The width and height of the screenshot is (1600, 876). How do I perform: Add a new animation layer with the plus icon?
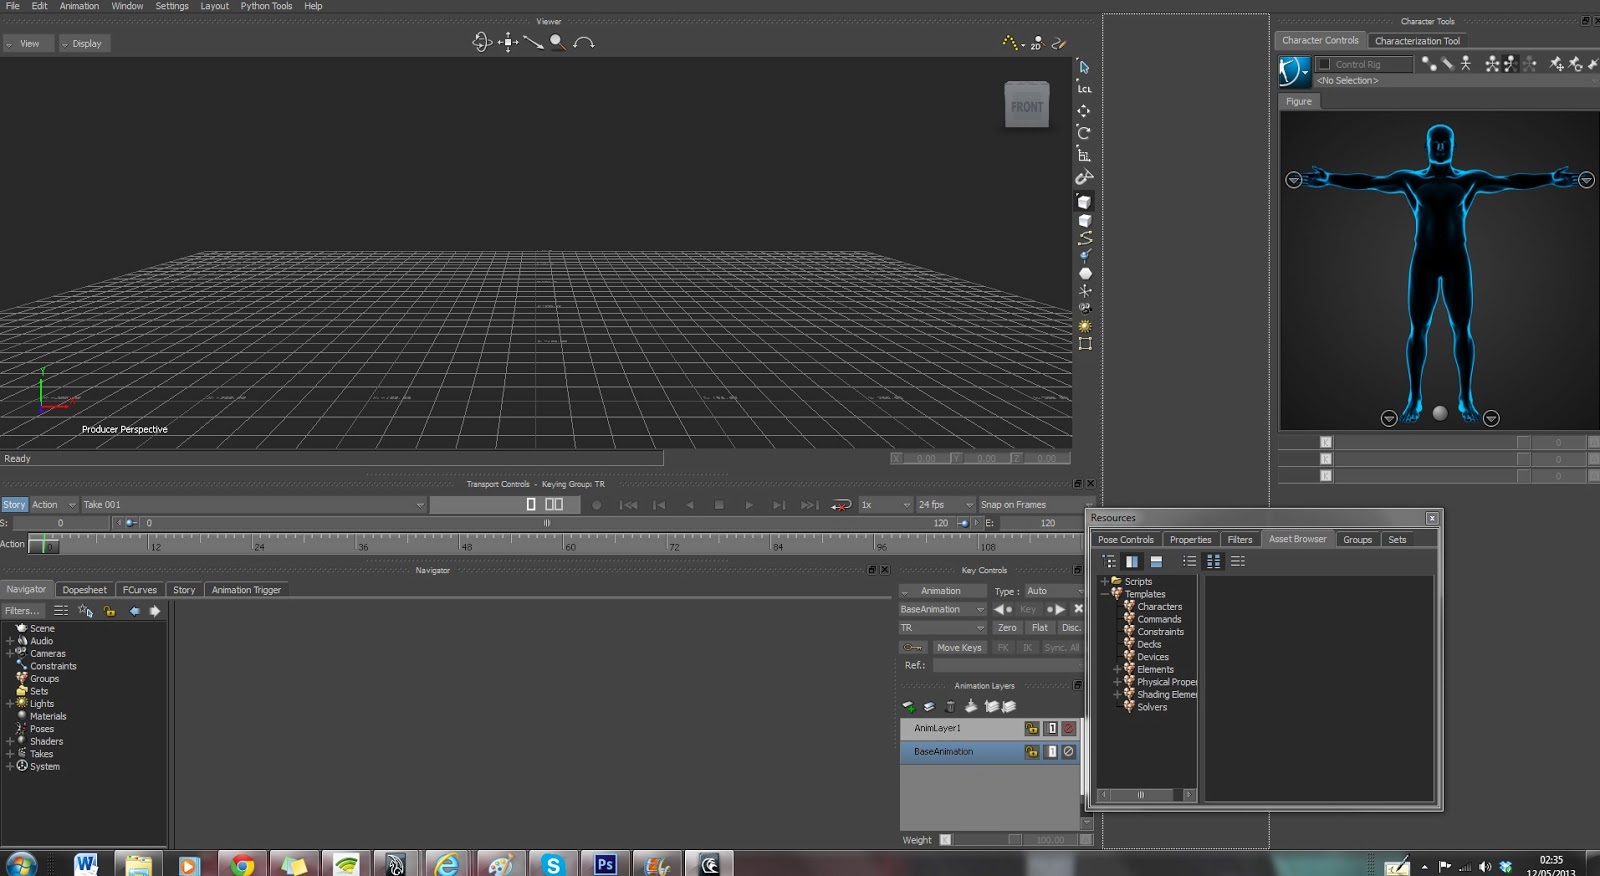908,706
